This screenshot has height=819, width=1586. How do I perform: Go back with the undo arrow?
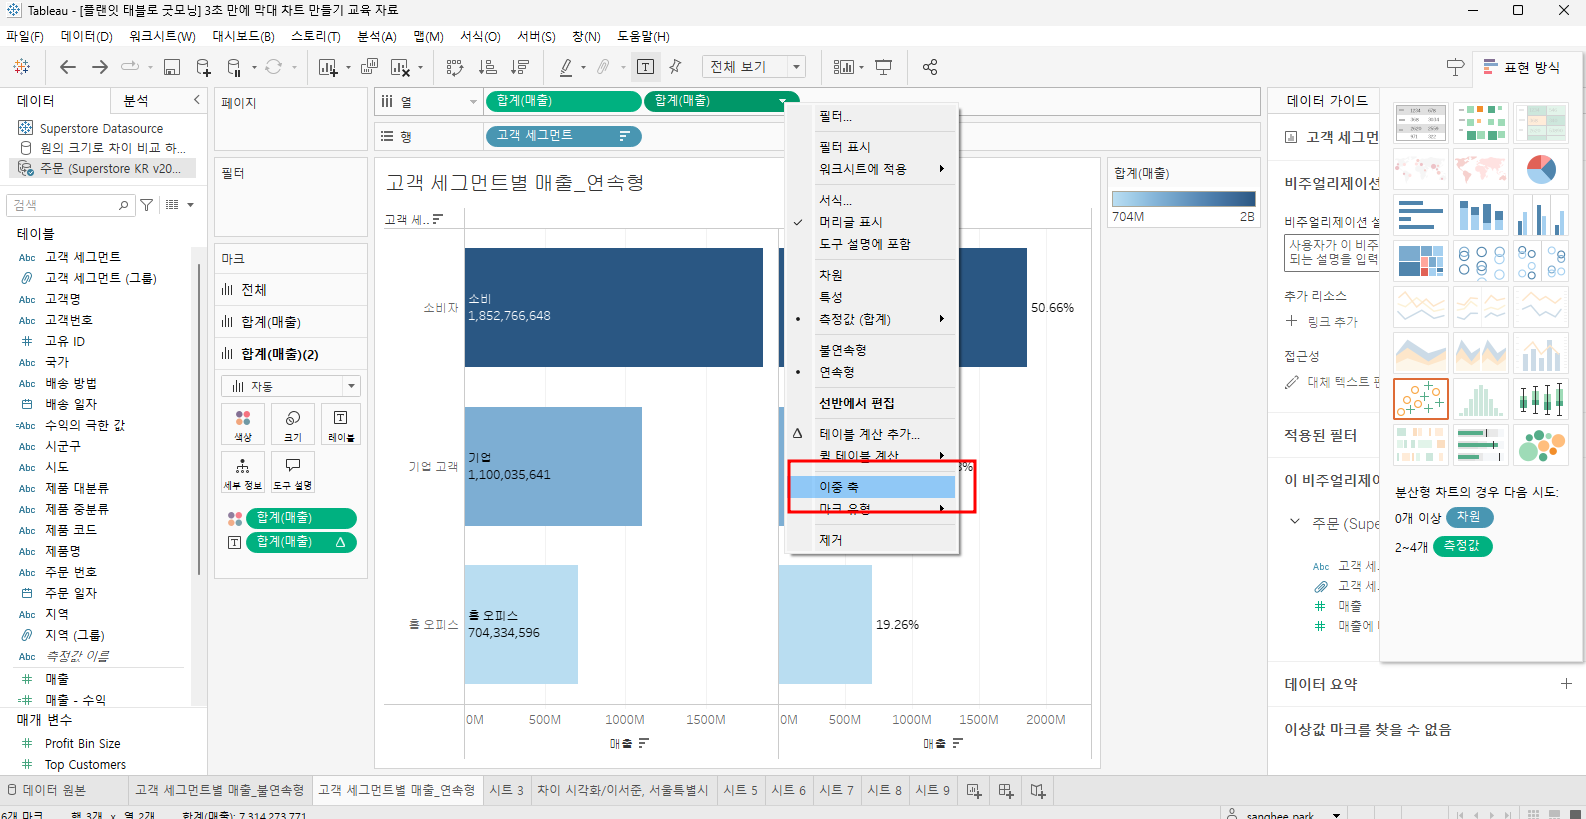(x=68, y=67)
